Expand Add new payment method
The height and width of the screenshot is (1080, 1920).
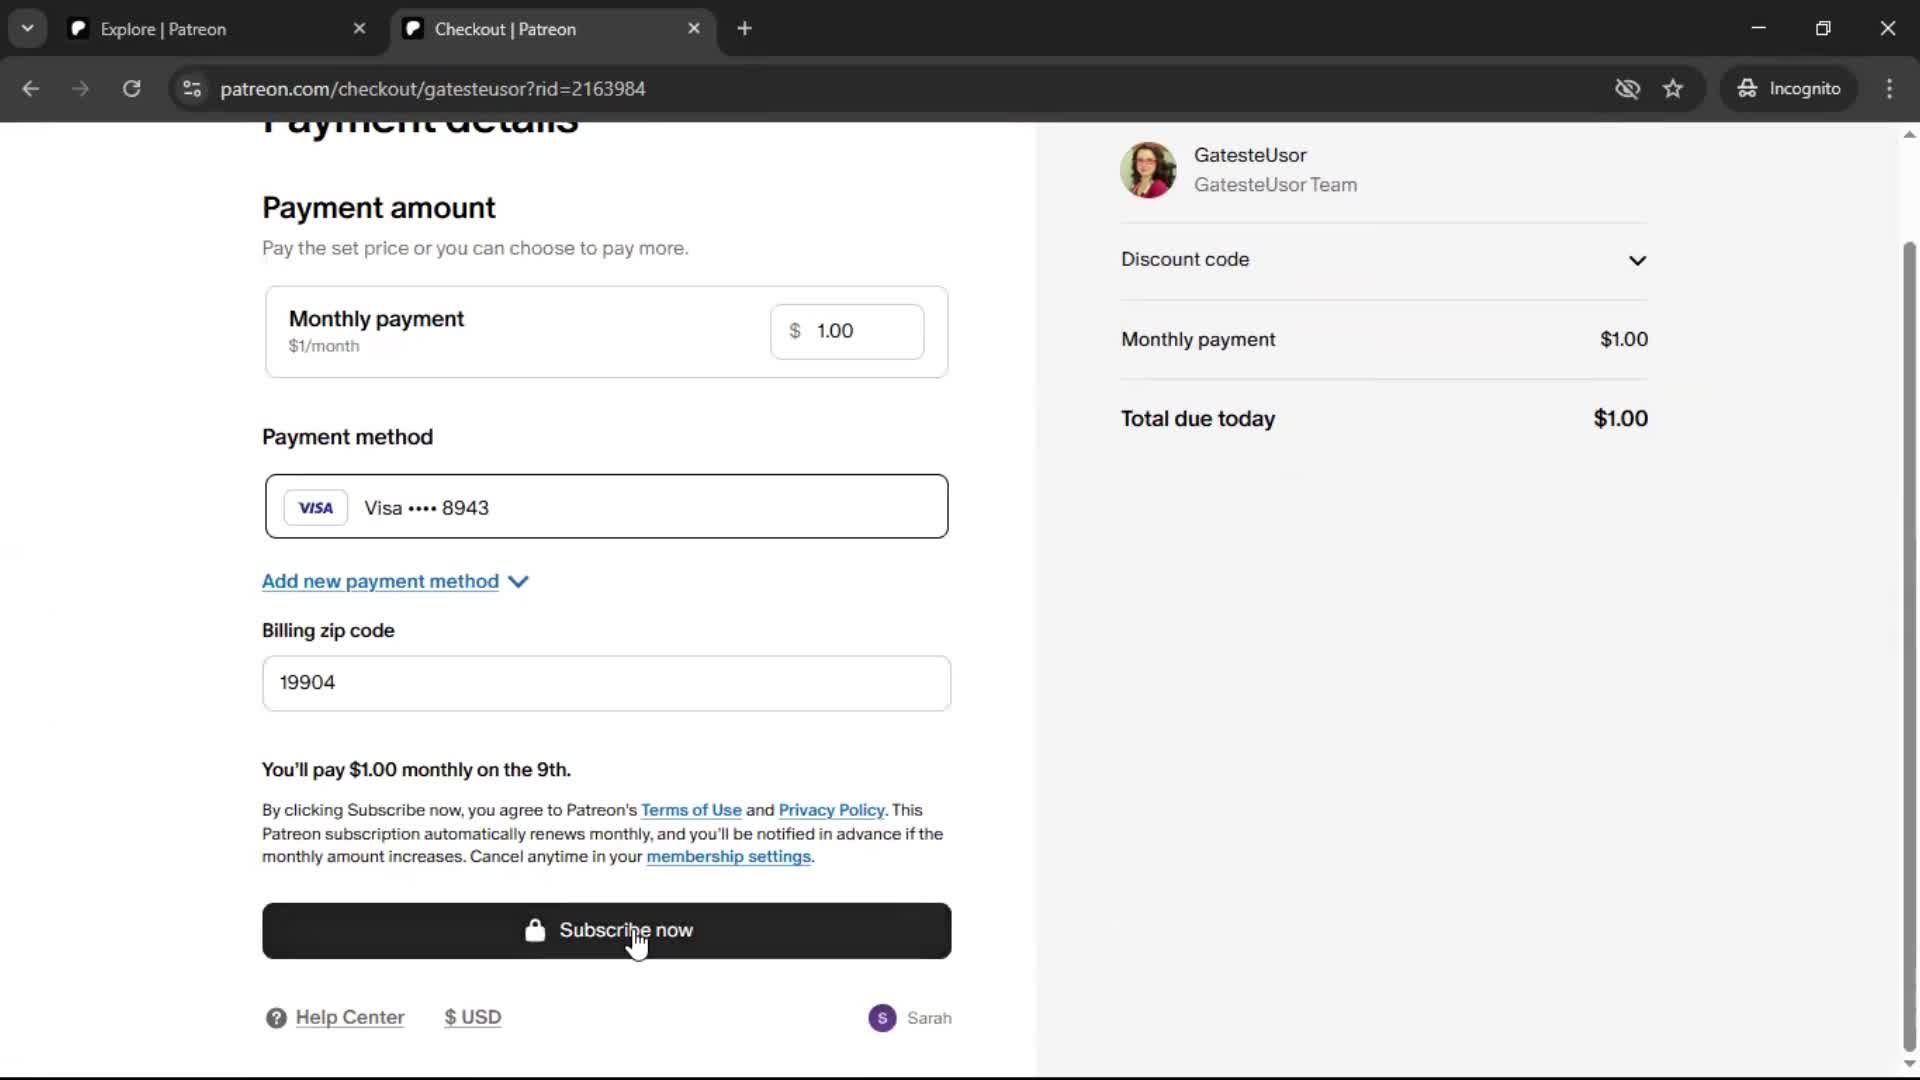click(395, 581)
